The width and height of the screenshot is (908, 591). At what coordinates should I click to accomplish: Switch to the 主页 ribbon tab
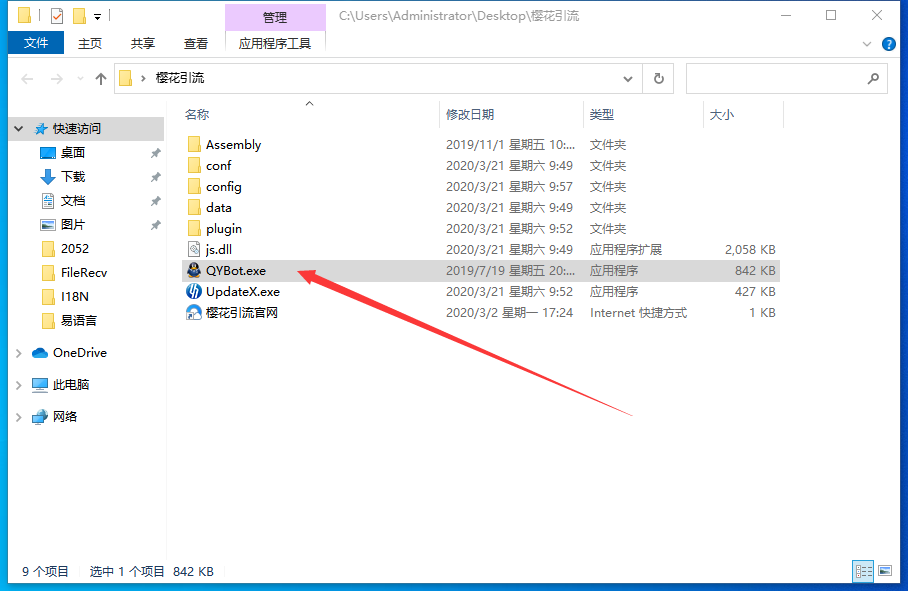90,43
